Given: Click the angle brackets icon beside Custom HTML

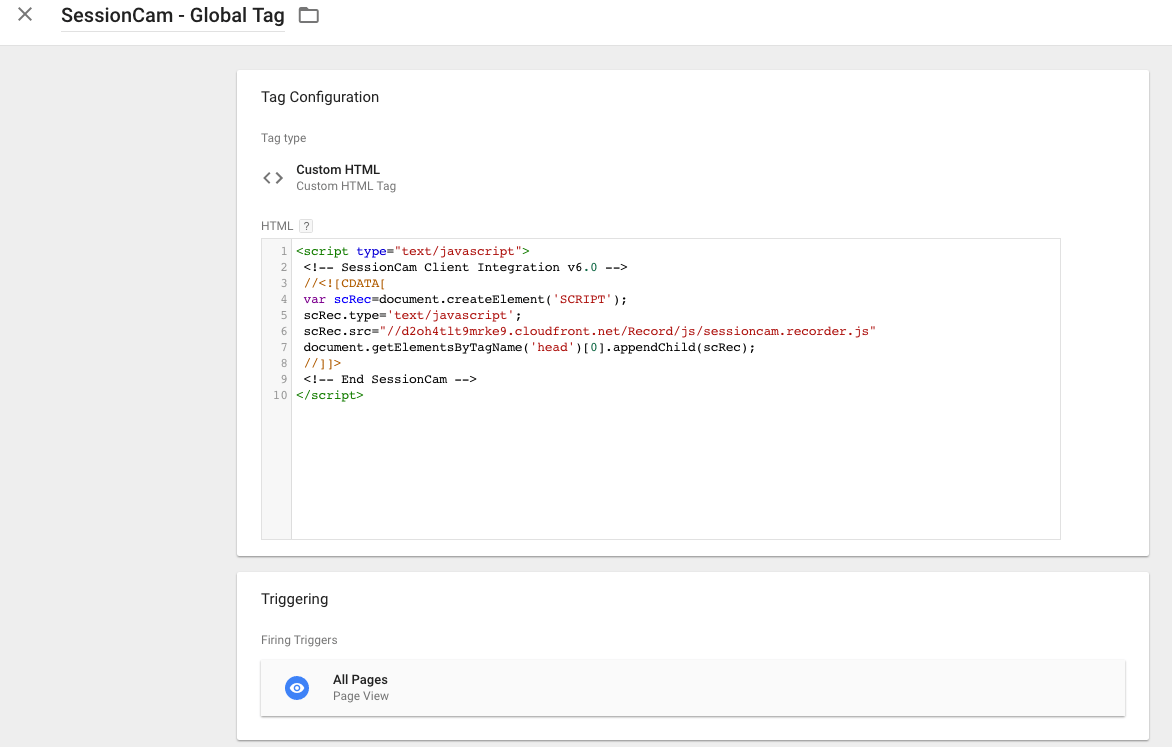Looking at the screenshot, I should [272, 177].
